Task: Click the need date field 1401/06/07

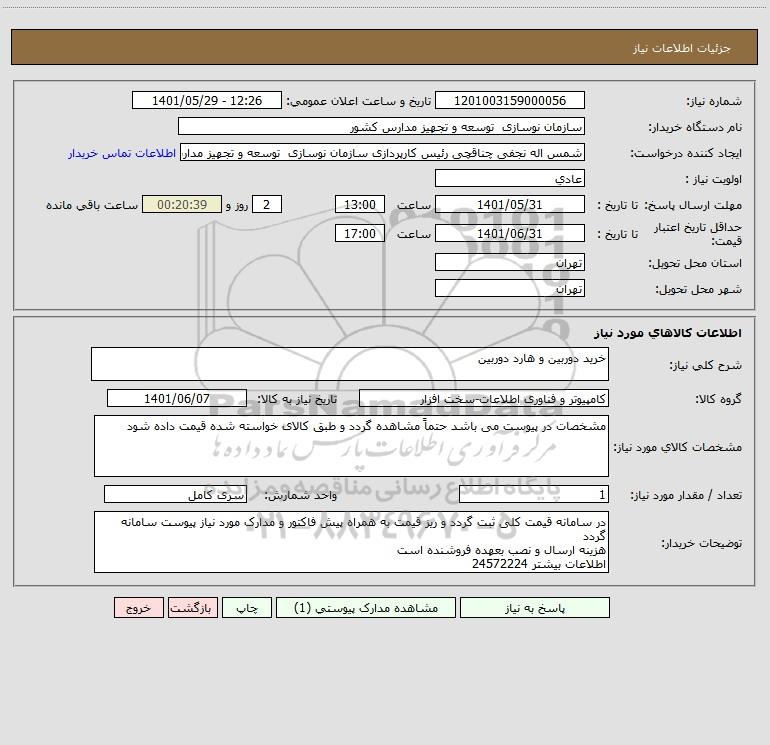Action: [177, 398]
